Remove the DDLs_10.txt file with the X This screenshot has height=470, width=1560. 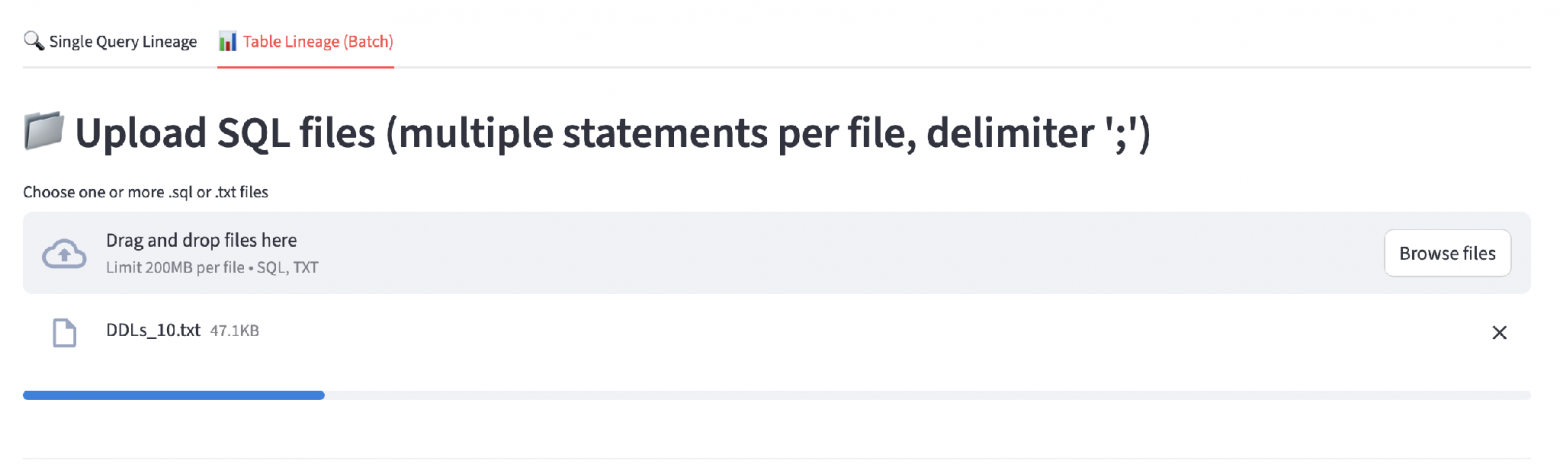tap(1499, 333)
